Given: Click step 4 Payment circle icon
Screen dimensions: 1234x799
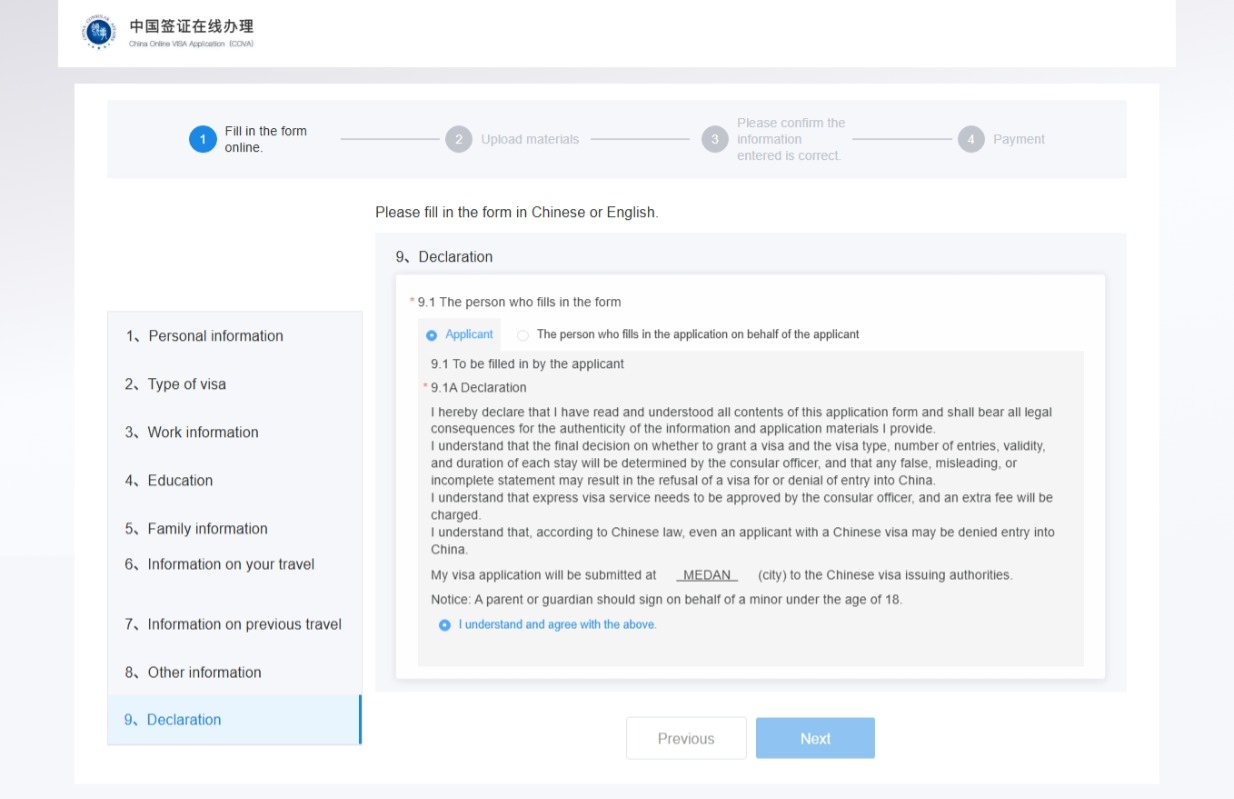Looking at the screenshot, I should (x=971, y=140).
